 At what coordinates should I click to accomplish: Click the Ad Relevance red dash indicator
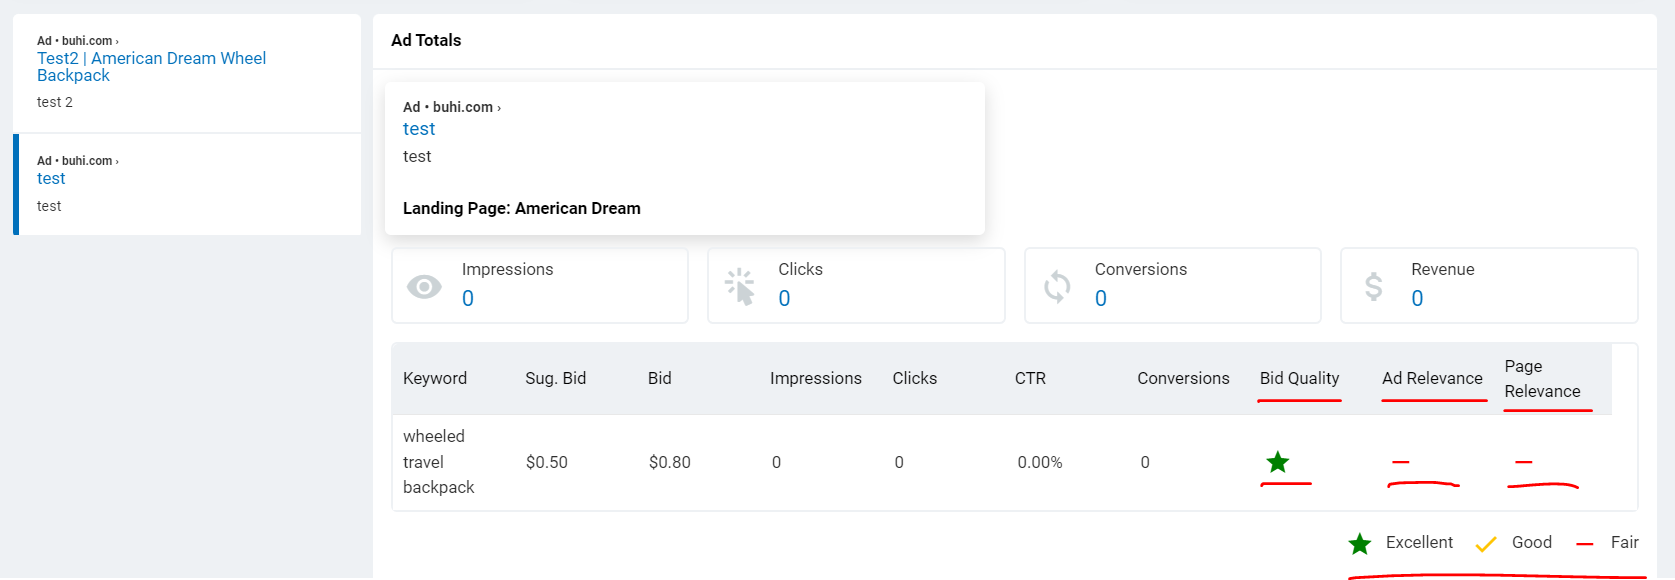point(1400,462)
